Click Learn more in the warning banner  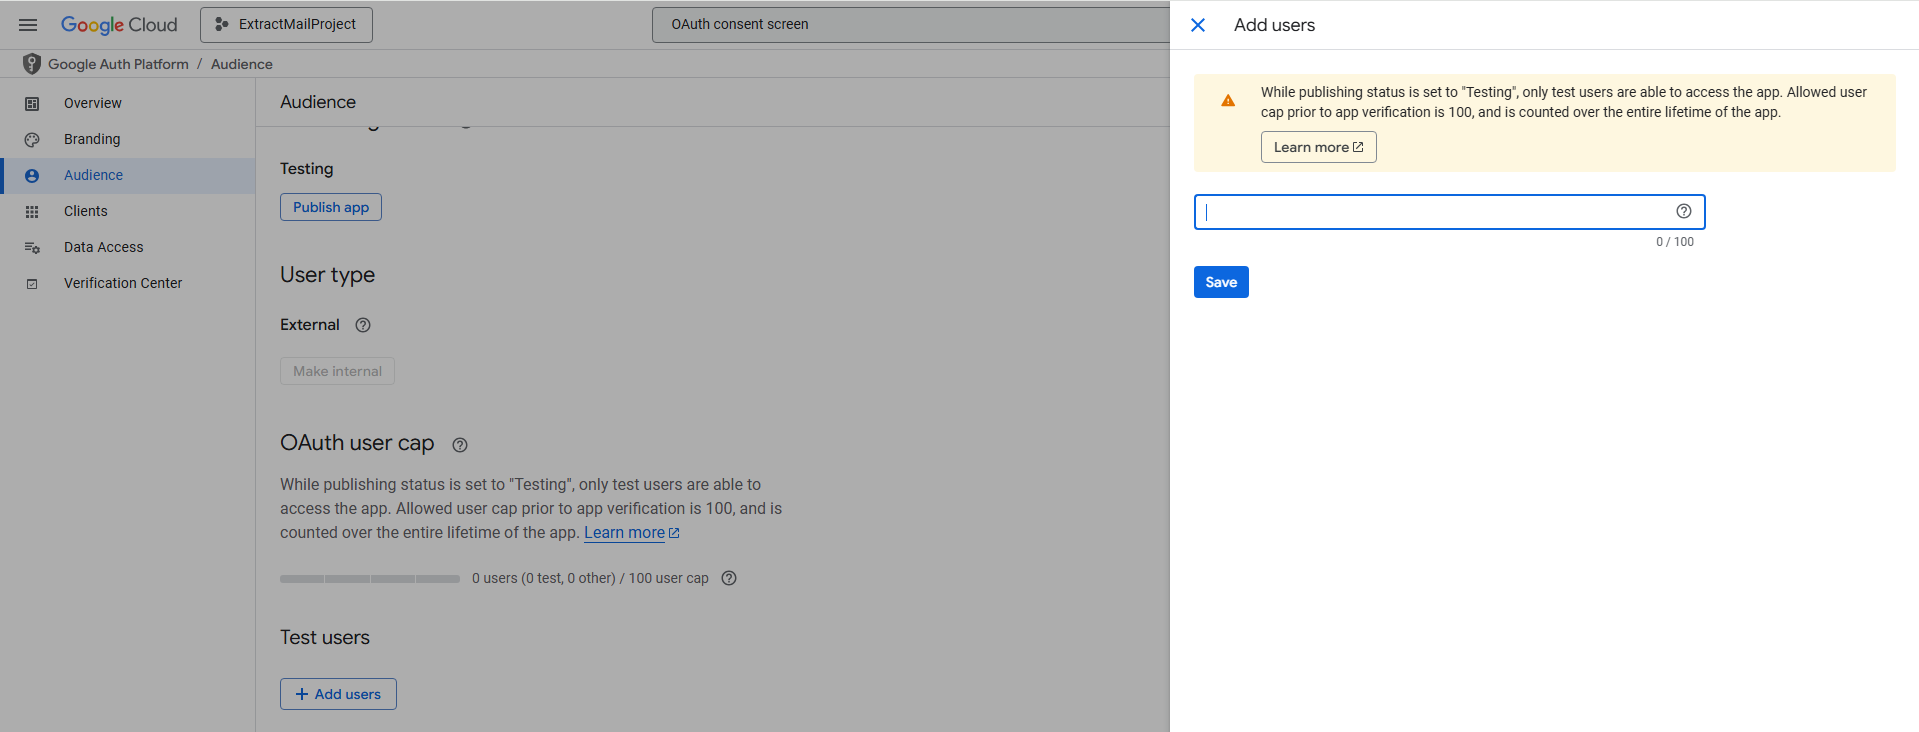[x=1318, y=147]
